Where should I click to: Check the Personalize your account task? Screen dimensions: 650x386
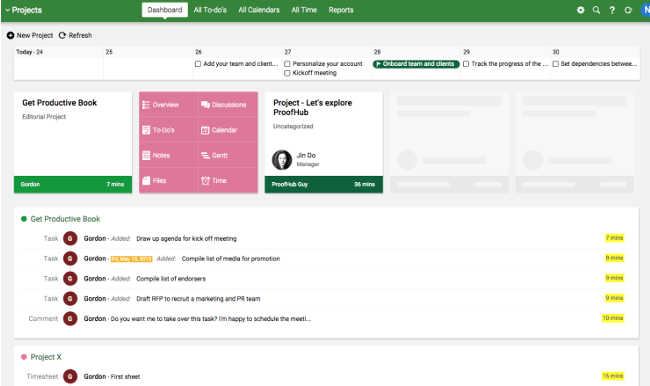pos(287,64)
